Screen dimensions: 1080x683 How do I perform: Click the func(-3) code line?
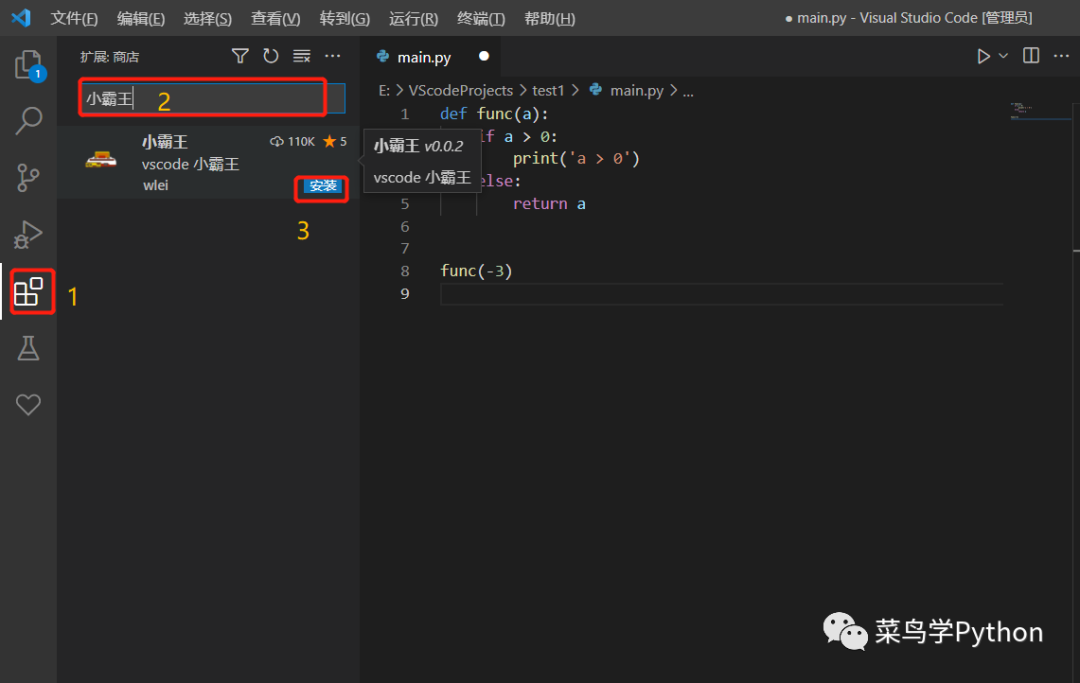point(476,271)
